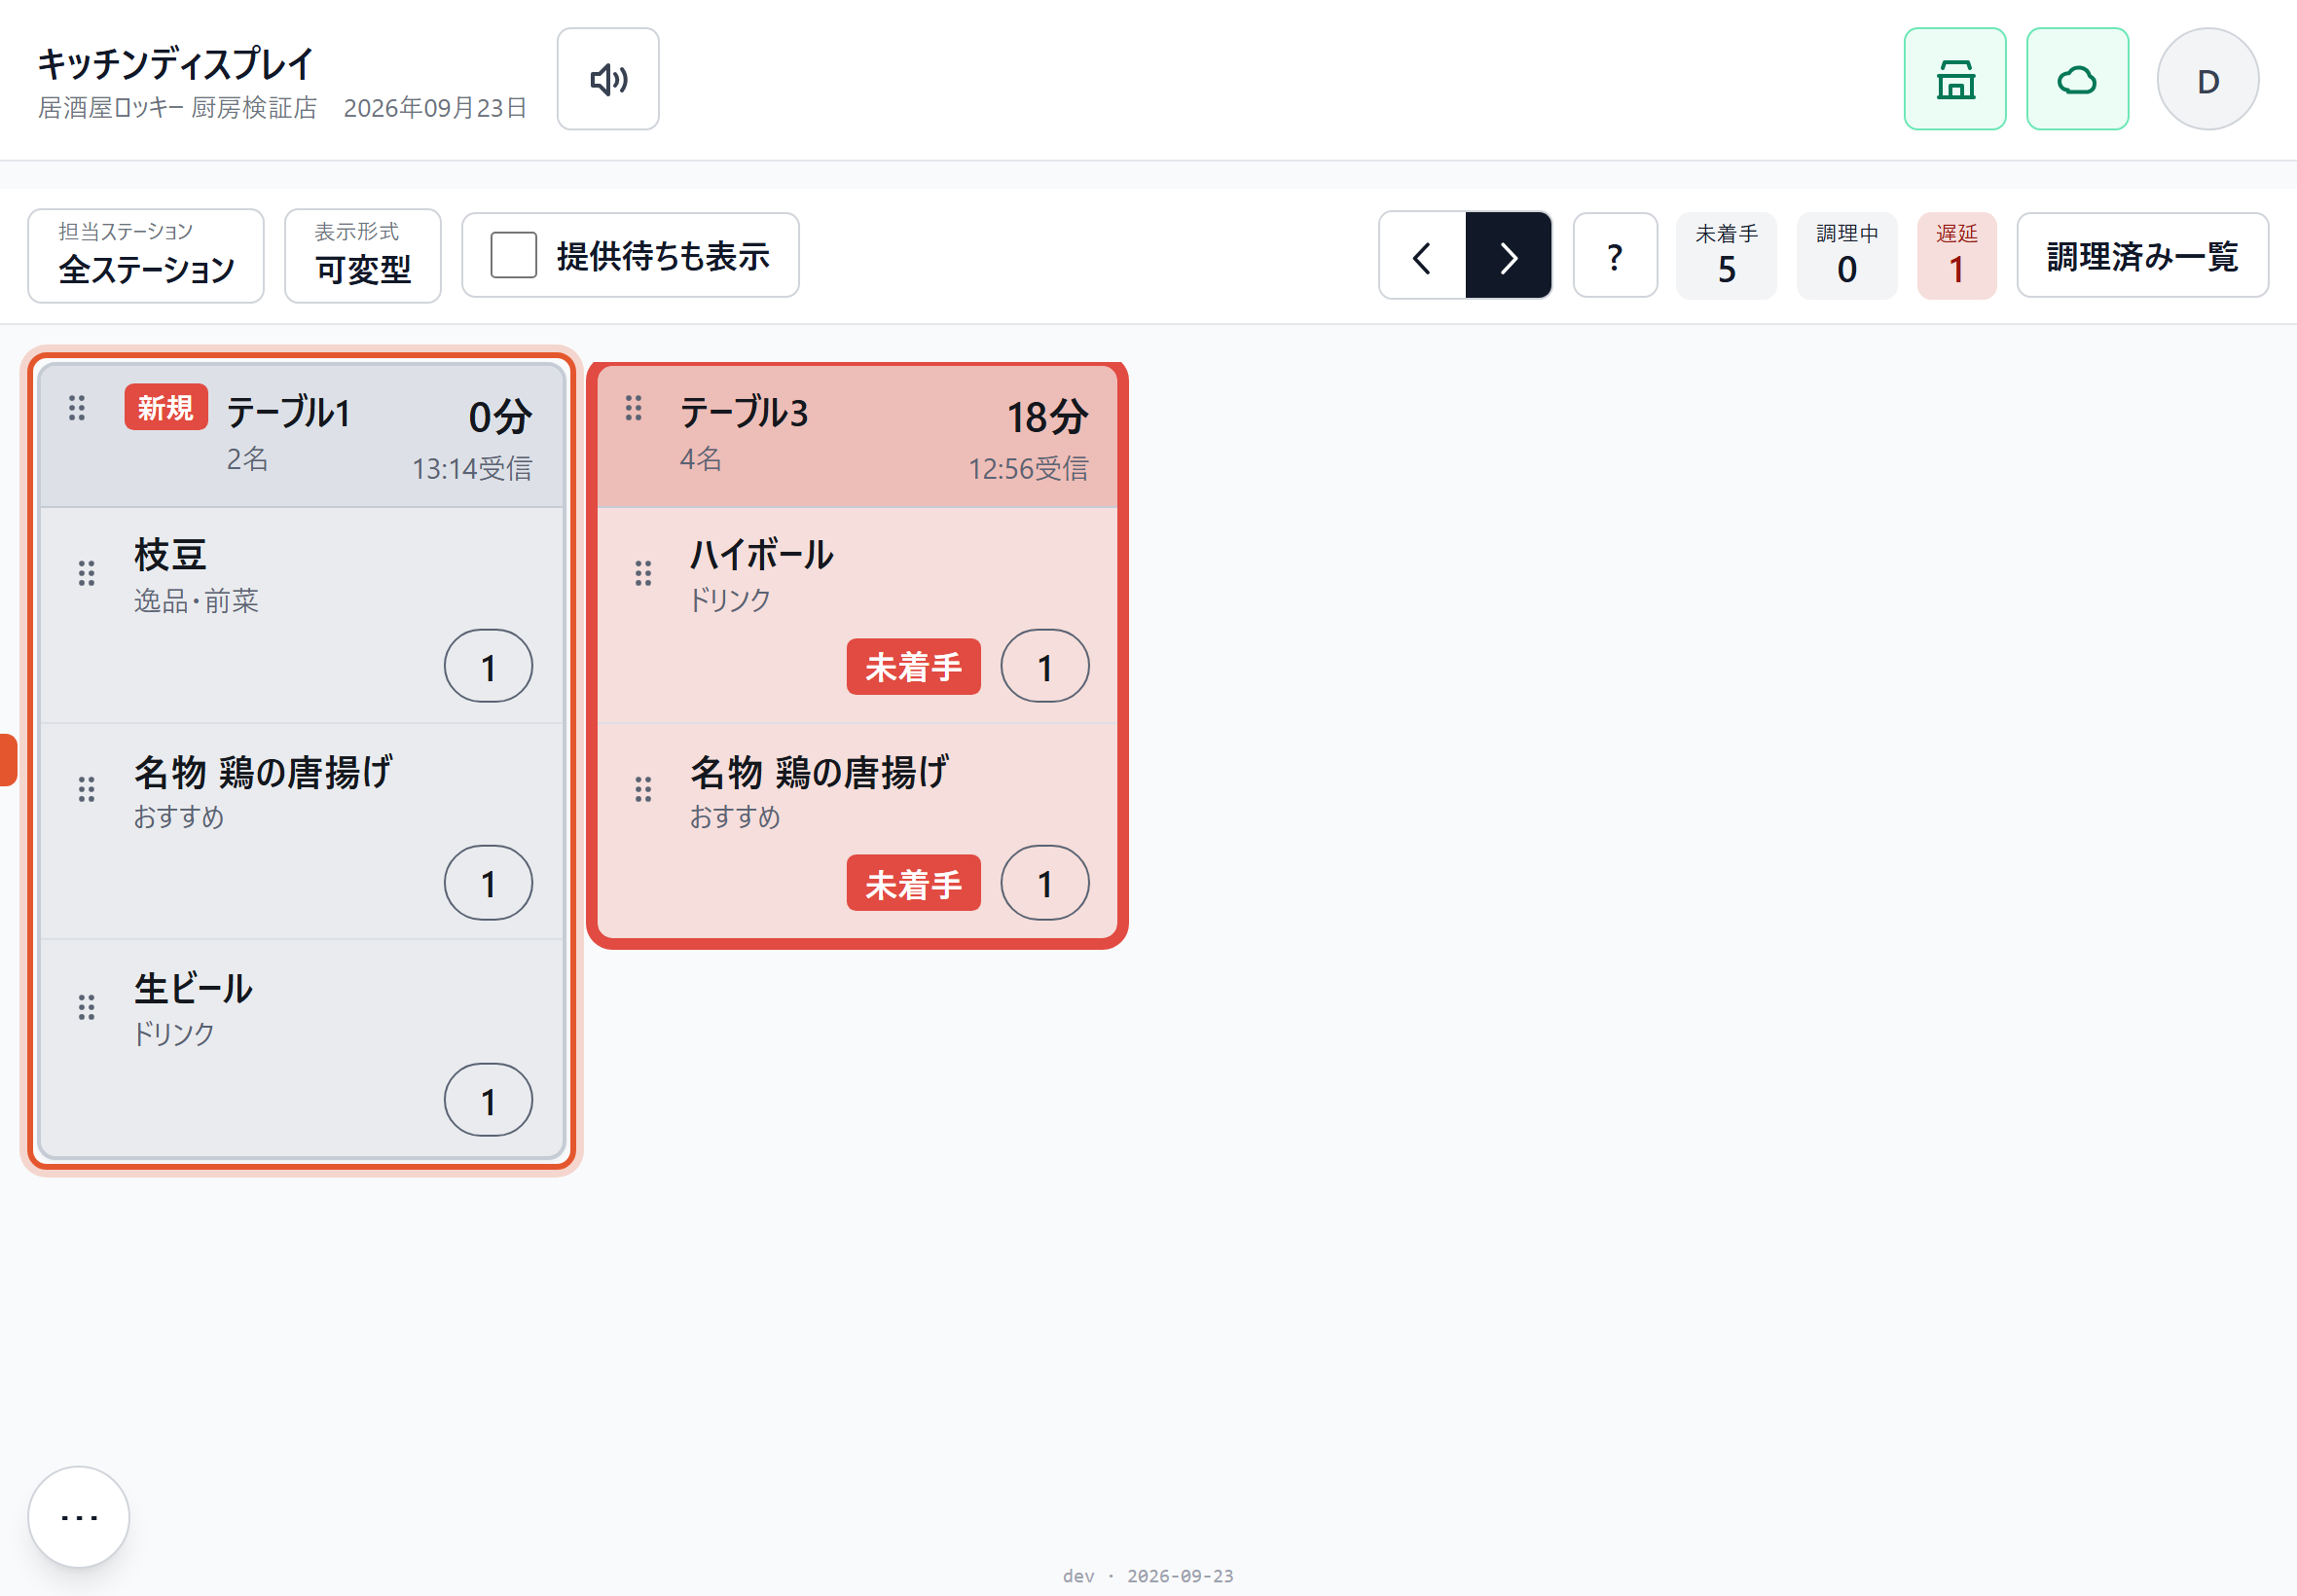Click the 枝豆 item name
The width and height of the screenshot is (2297, 1596).
click(x=170, y=554)
